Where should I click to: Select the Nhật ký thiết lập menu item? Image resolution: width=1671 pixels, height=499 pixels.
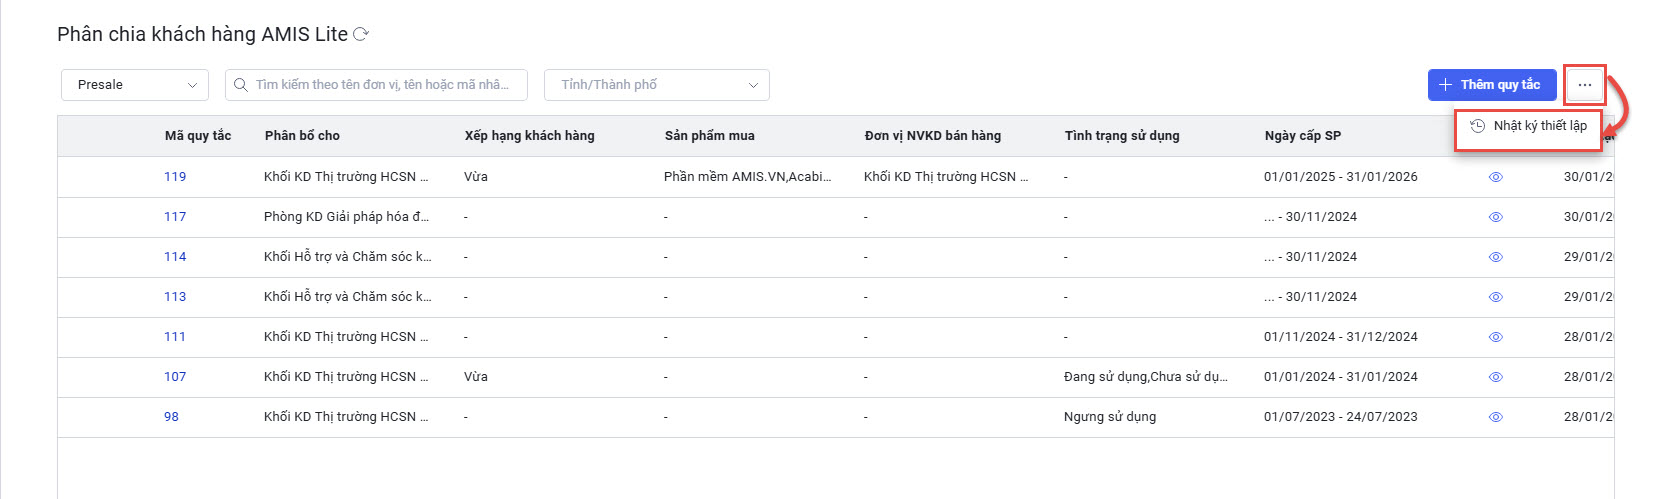tap(1539, 126)
